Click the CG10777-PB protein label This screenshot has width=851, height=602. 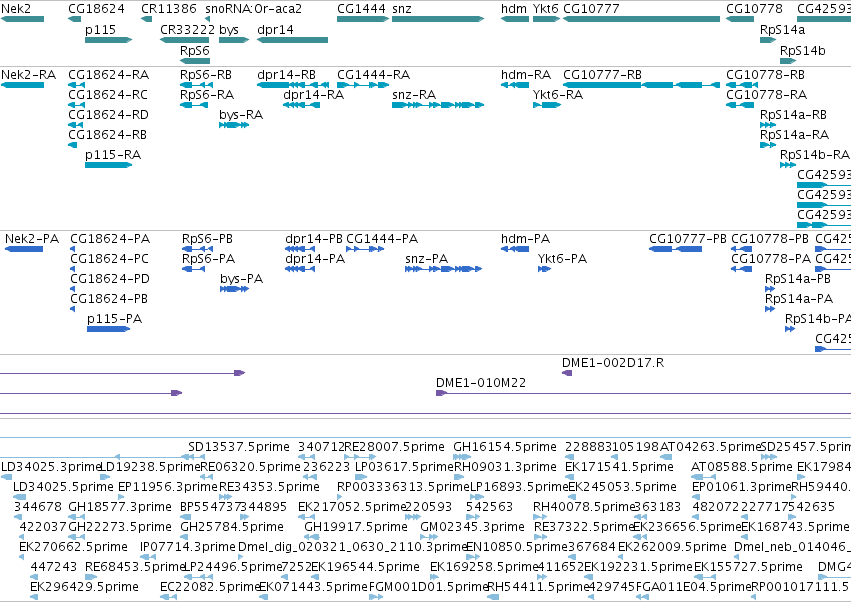[688, 238]
